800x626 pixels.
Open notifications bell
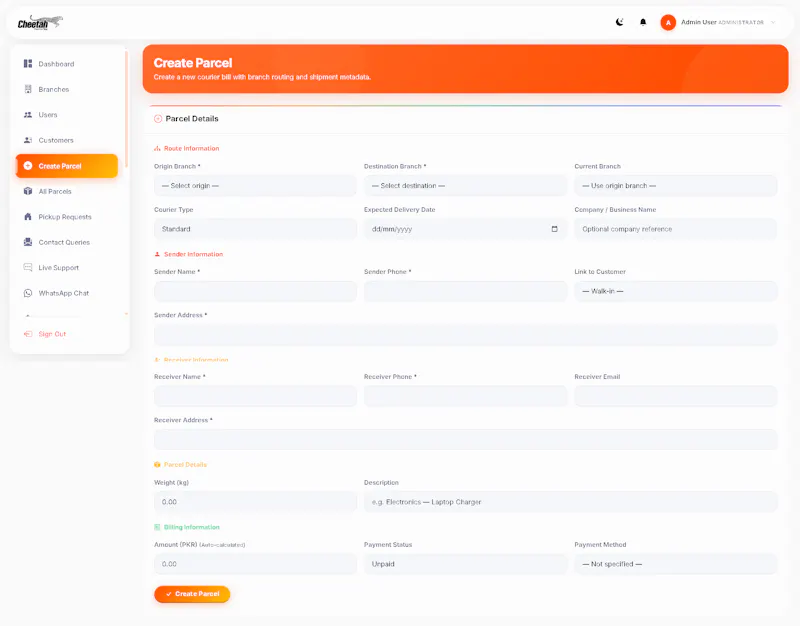(x=643, y=22)
